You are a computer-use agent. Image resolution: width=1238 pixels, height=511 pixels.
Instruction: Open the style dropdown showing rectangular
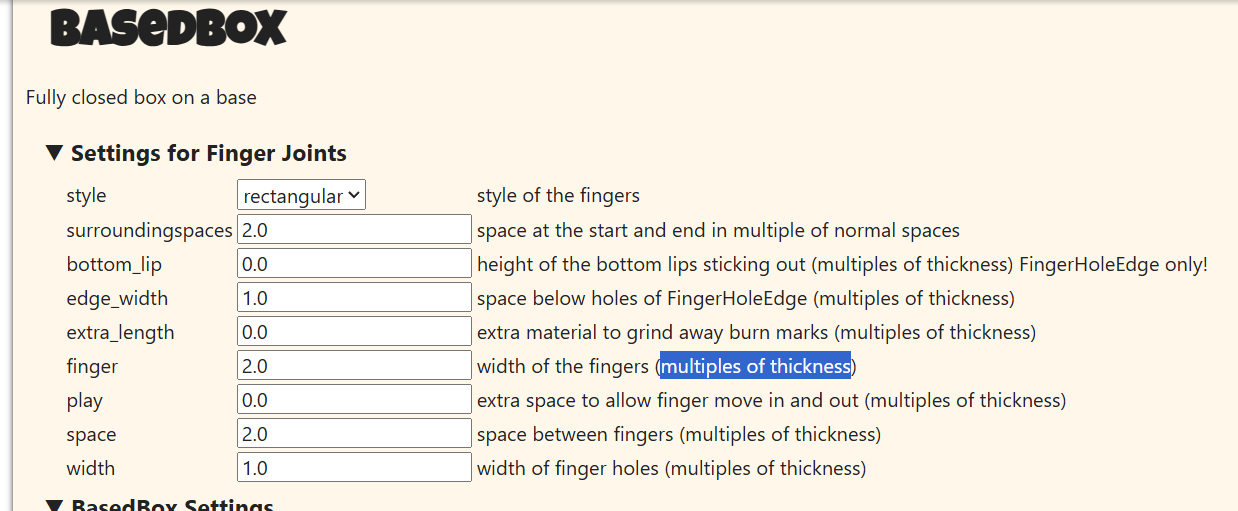tap(301, 195)
